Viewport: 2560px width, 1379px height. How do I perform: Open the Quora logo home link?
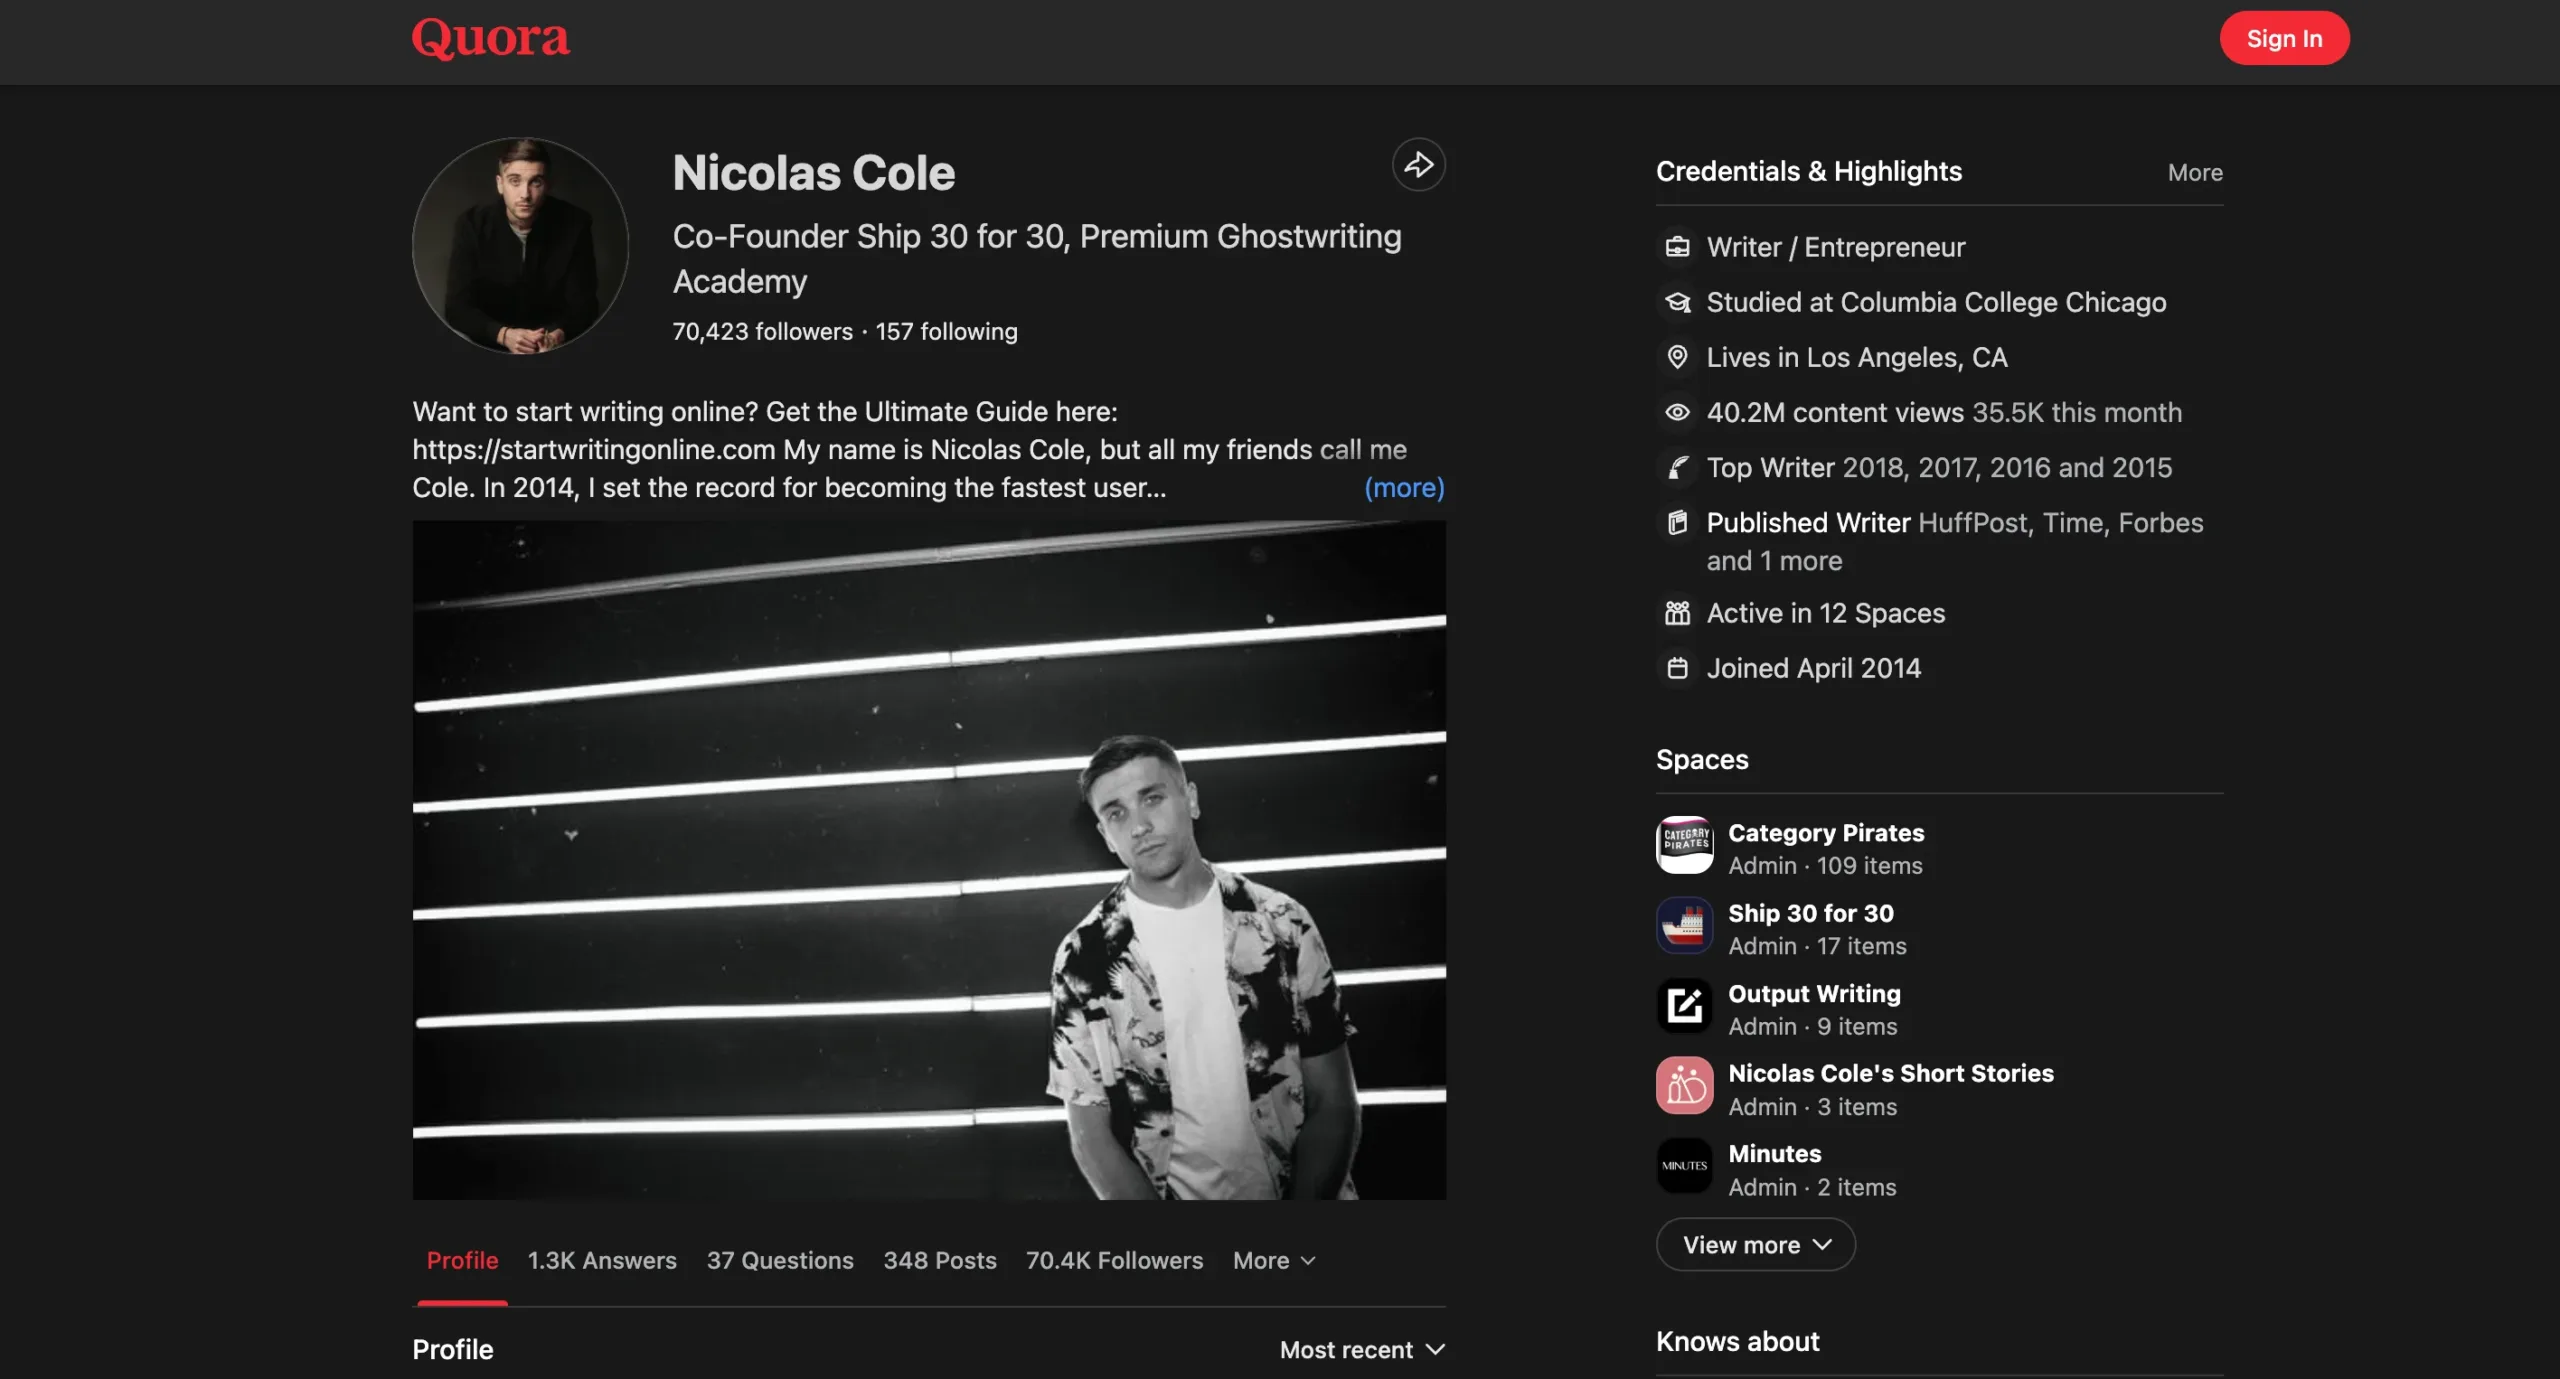coord(490,39)
